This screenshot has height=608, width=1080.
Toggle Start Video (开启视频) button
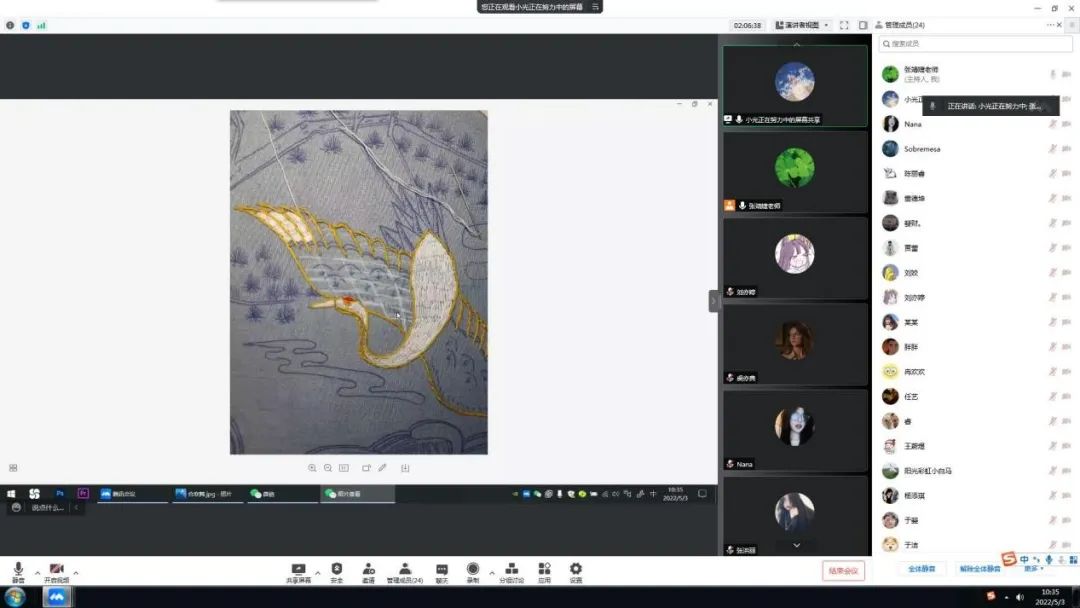click(56, 572)
